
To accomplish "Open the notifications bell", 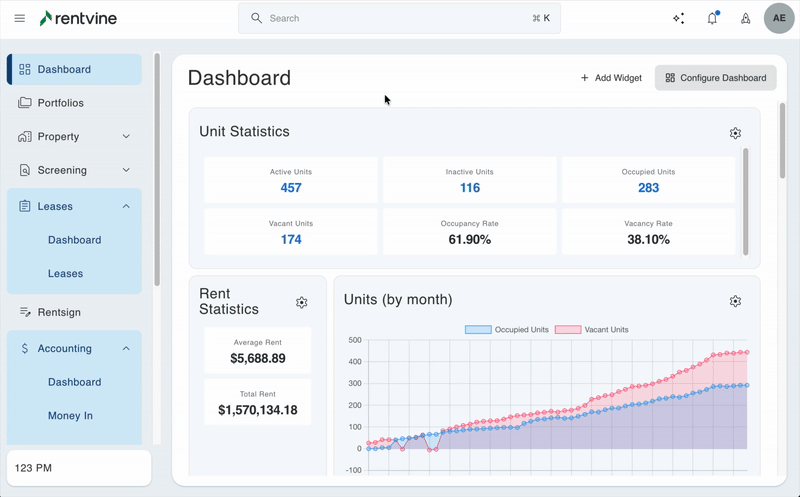I will (x=712, y=18).
